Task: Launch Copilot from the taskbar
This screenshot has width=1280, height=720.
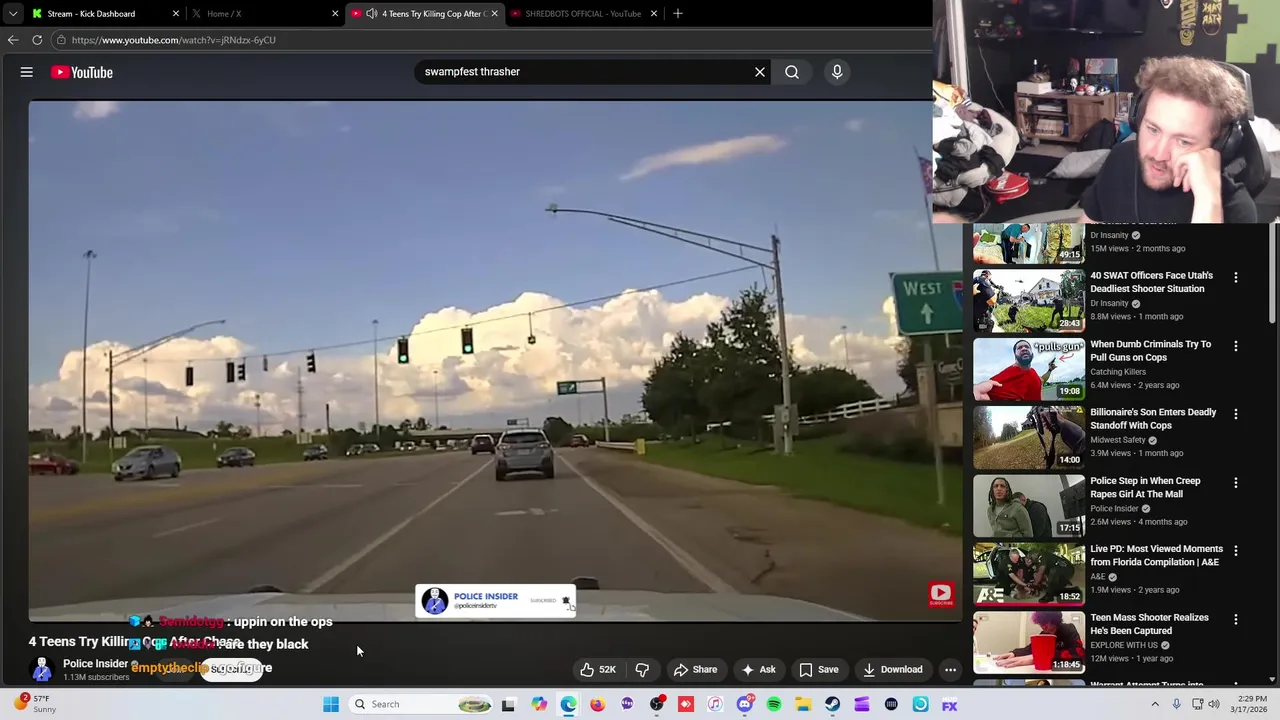Action: (x=539, y=704)
